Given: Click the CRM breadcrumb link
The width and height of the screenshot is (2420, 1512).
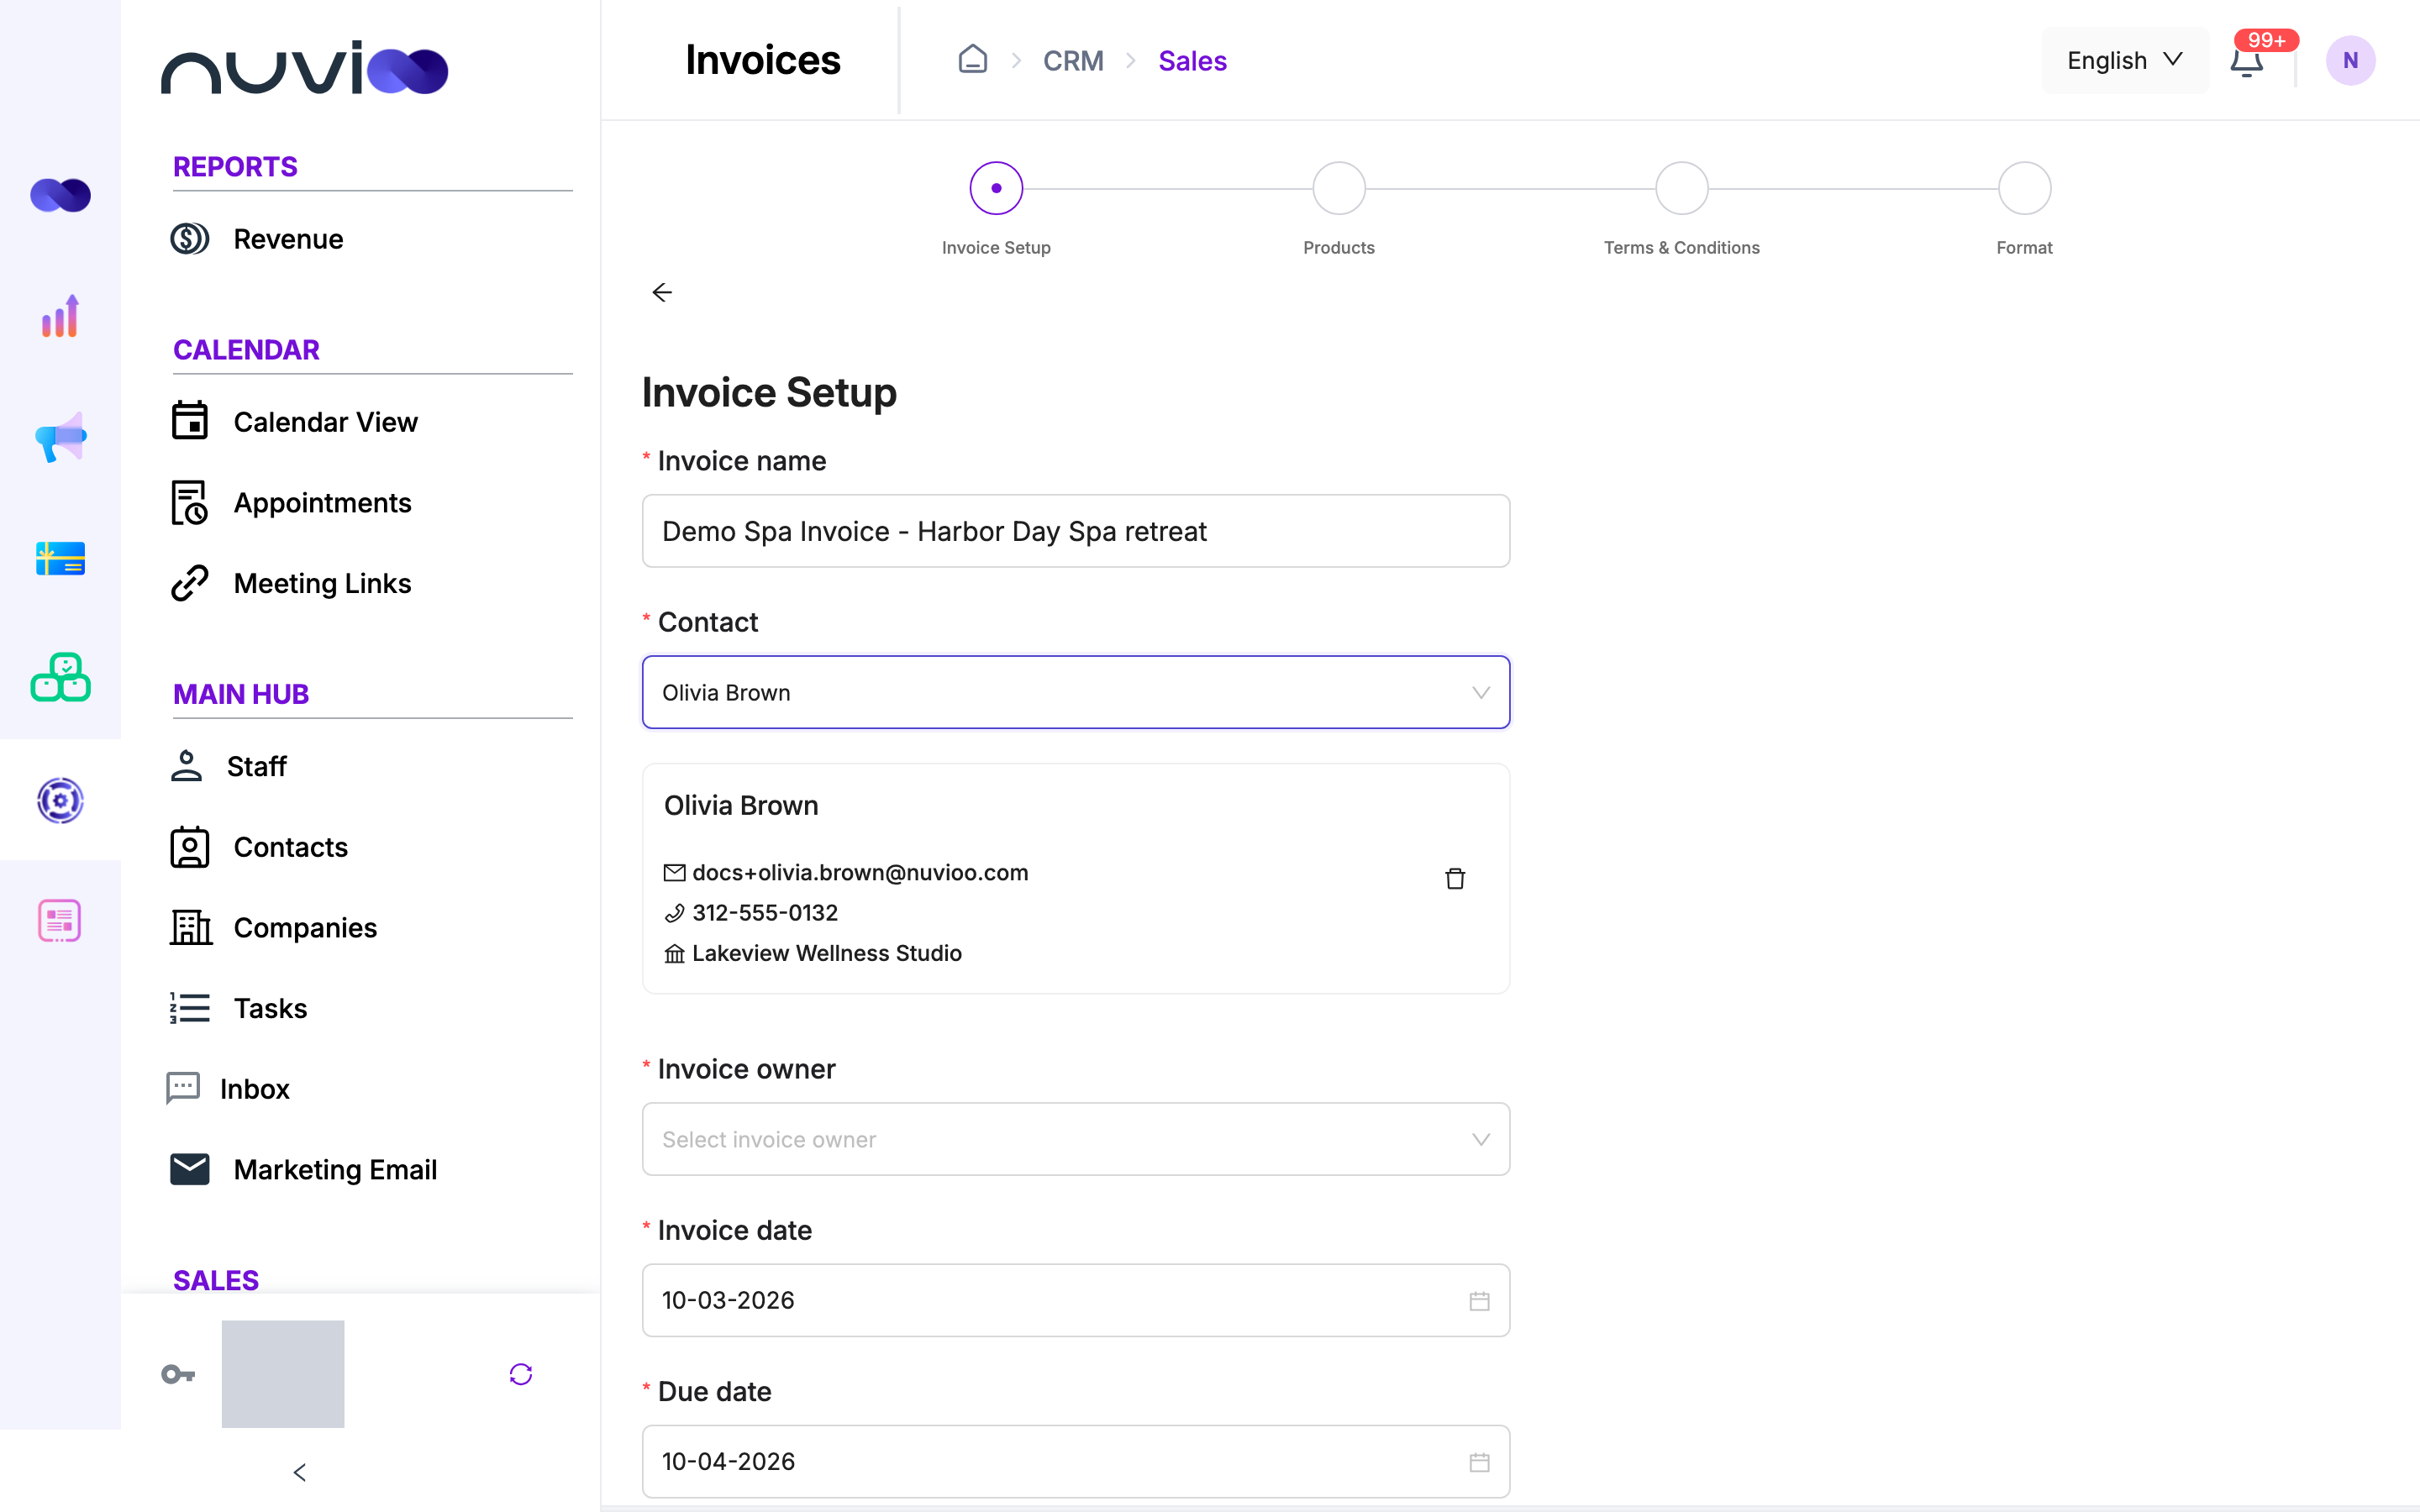Looking at the screenshot, I should [1073, 61].
